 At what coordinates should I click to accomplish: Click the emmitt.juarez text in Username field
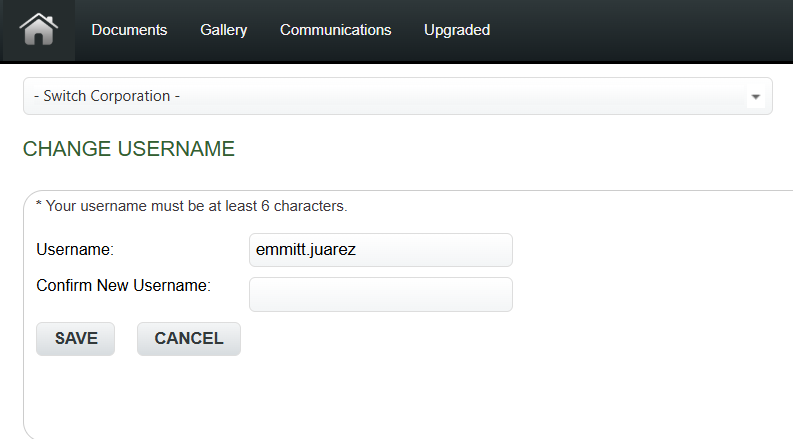coord(306,250)
